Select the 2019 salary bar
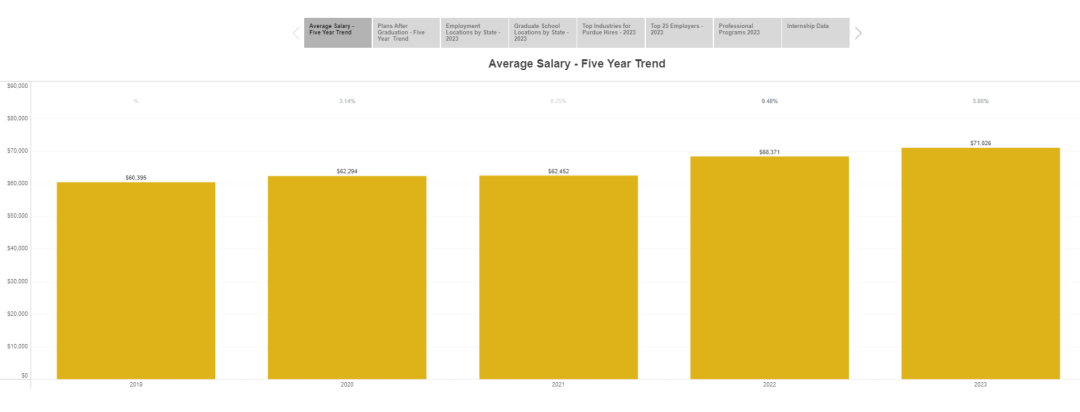1080x412 pixels. [136, 280]
